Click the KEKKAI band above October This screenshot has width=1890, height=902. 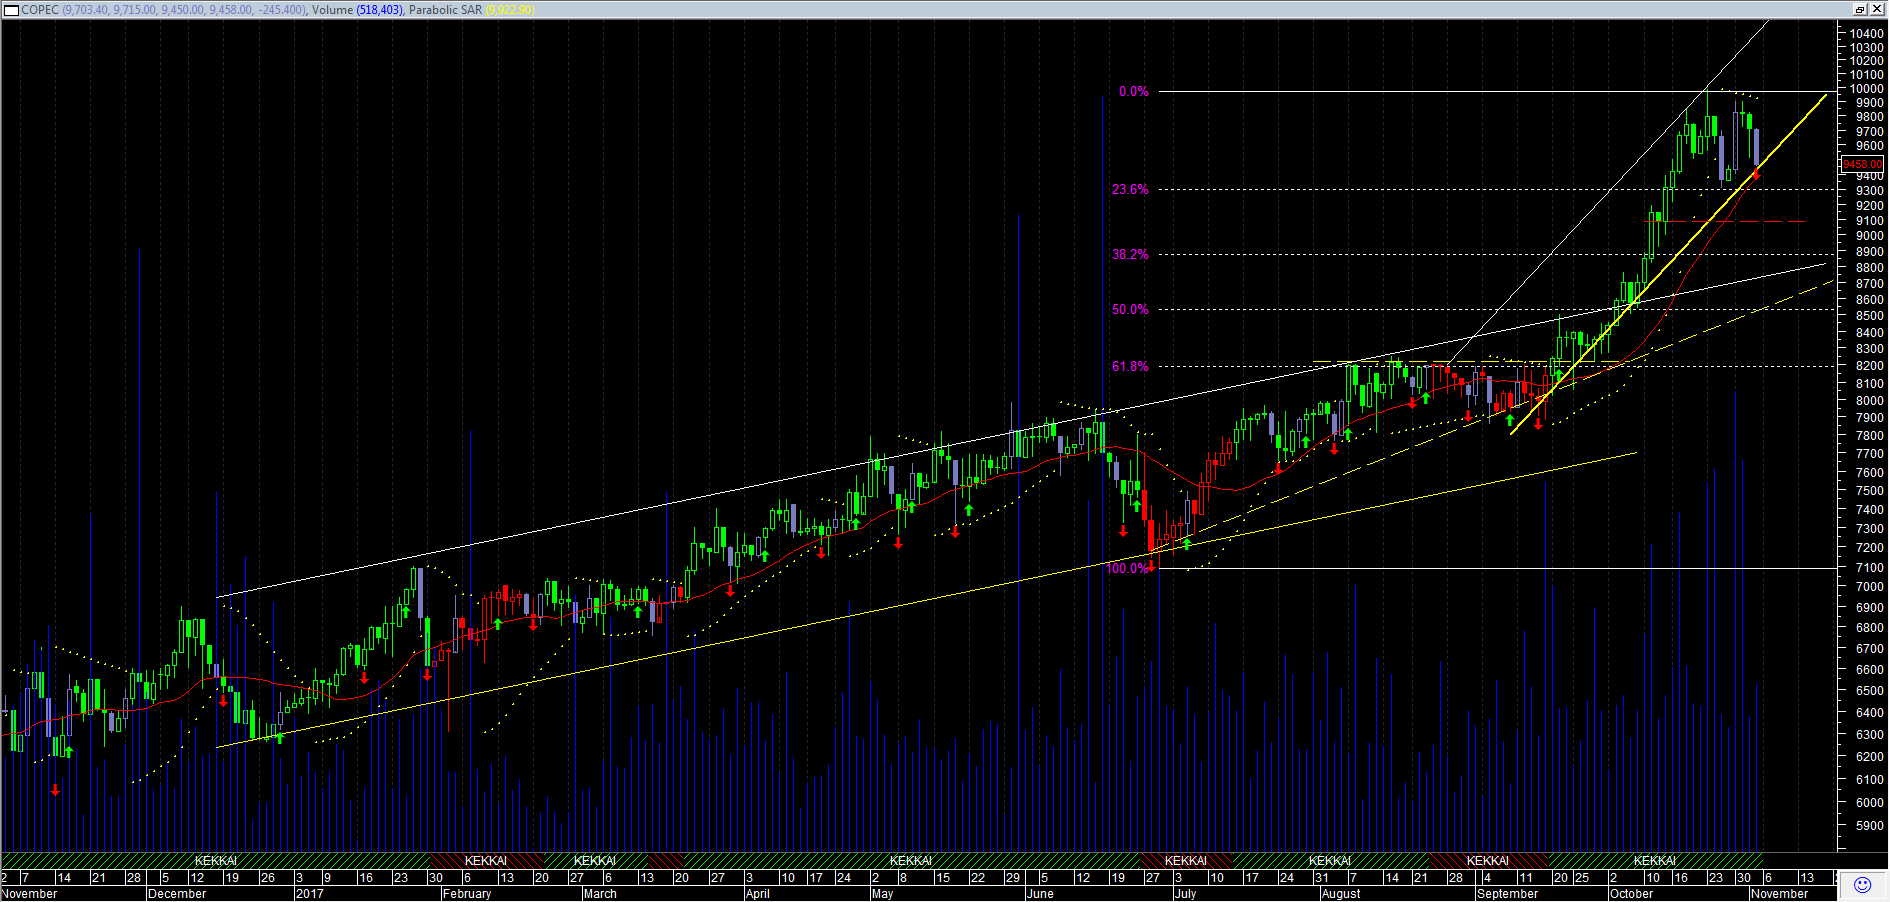point(1654,861)
